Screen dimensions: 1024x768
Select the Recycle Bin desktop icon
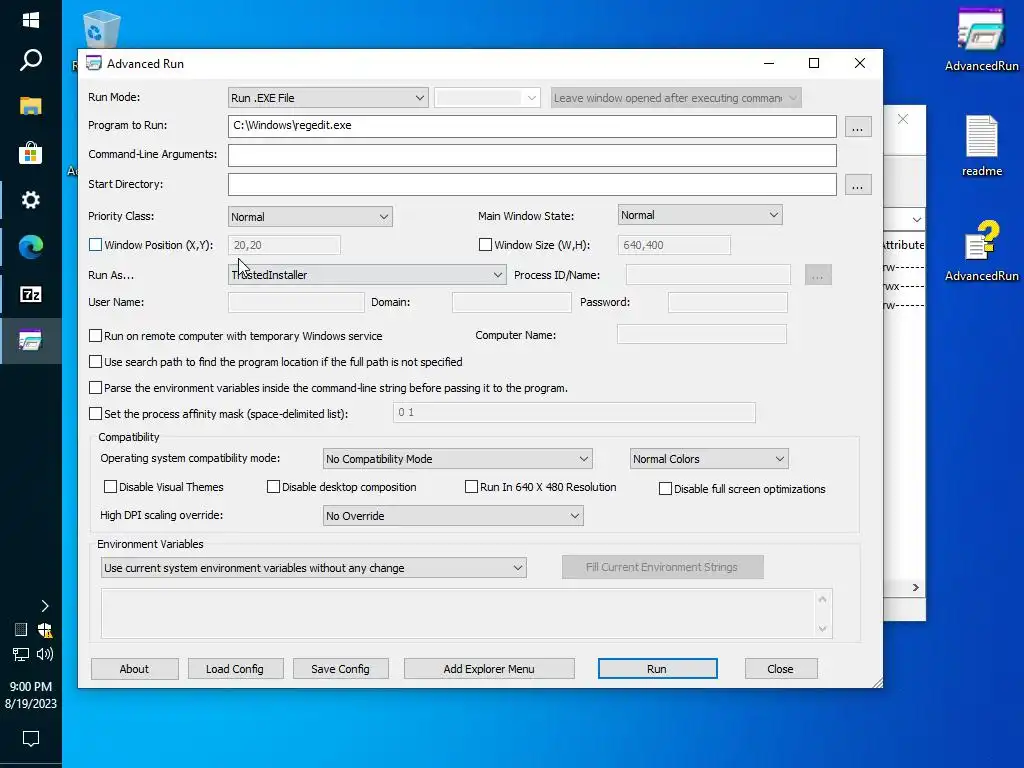point(101,29)
